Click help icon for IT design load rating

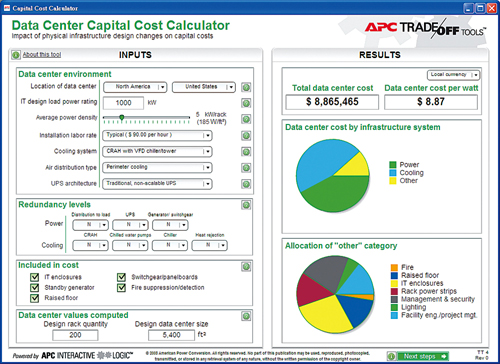coord(246,103)
